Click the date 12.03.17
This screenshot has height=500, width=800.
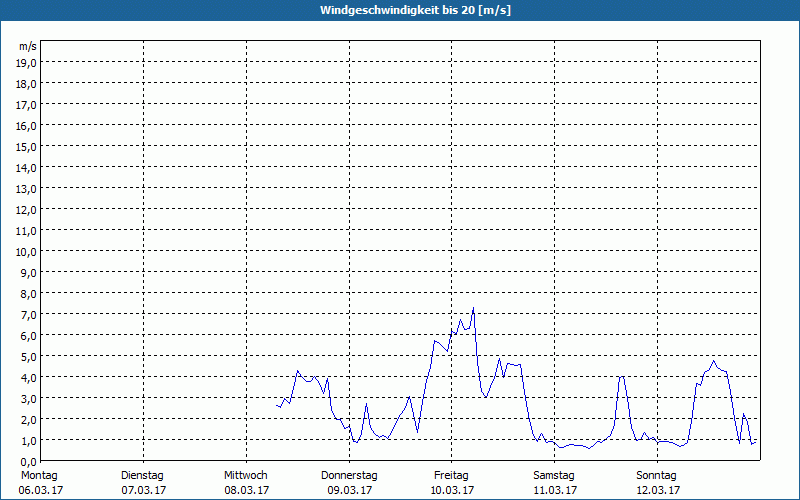658,490
